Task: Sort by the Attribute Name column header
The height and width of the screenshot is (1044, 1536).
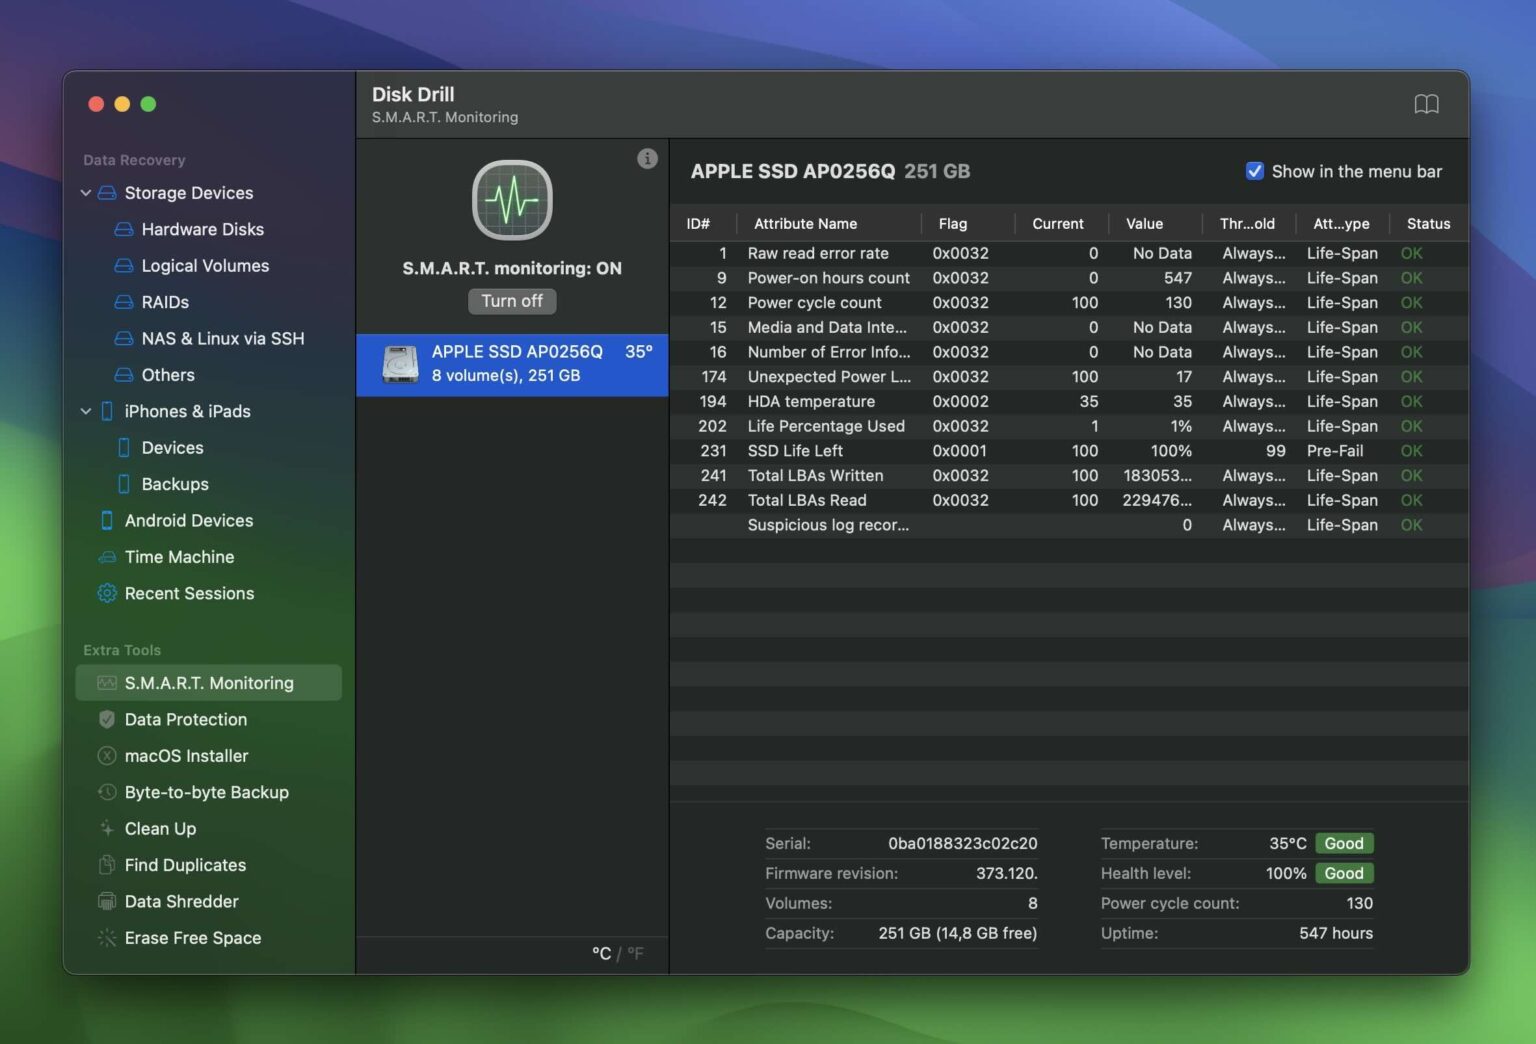Action: pos(805,223)
